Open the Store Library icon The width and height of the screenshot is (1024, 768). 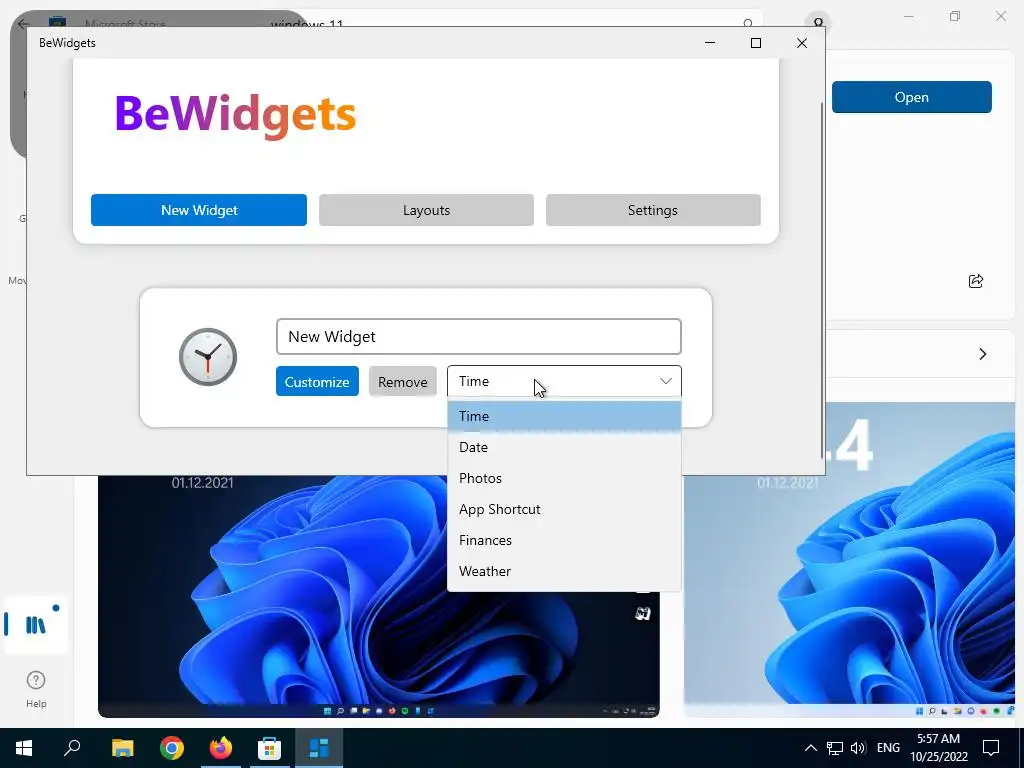coord(36,625)
